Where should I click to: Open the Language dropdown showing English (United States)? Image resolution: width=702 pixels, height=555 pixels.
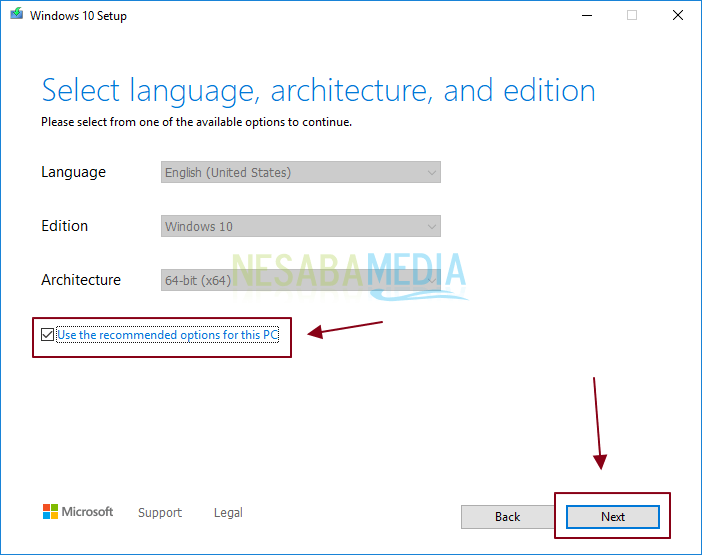(300, 172)
